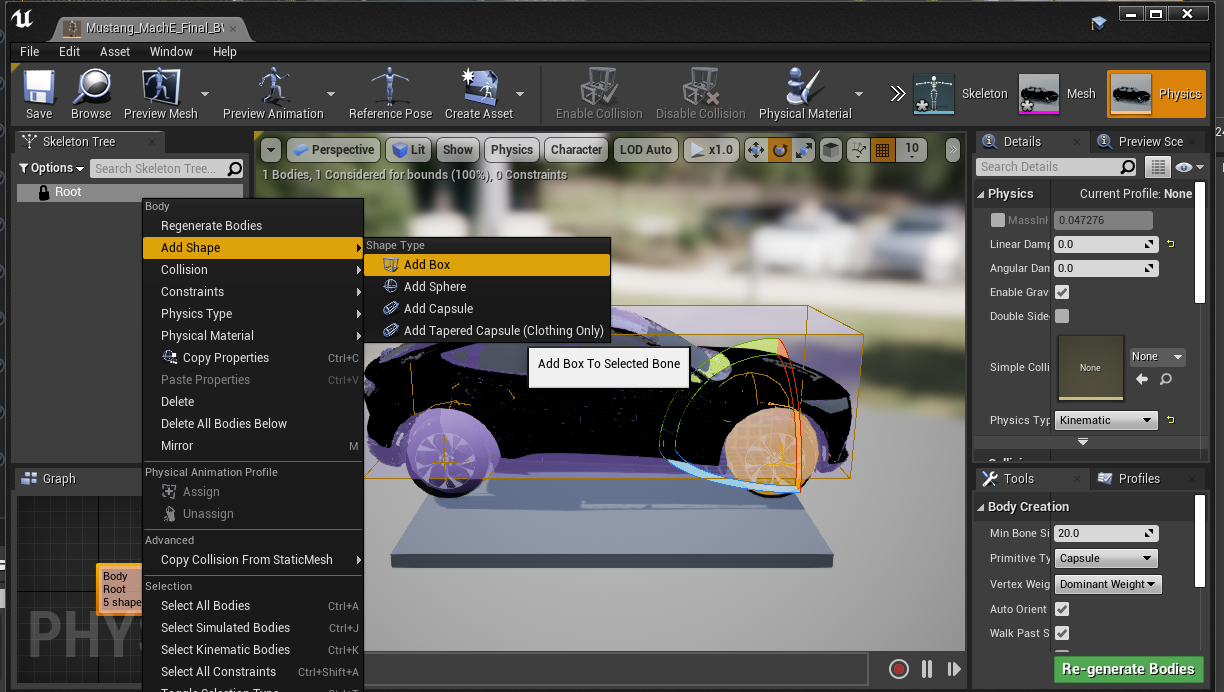
Task: Toggle Enable Gravity checkbox
Action: point(1062,292)
